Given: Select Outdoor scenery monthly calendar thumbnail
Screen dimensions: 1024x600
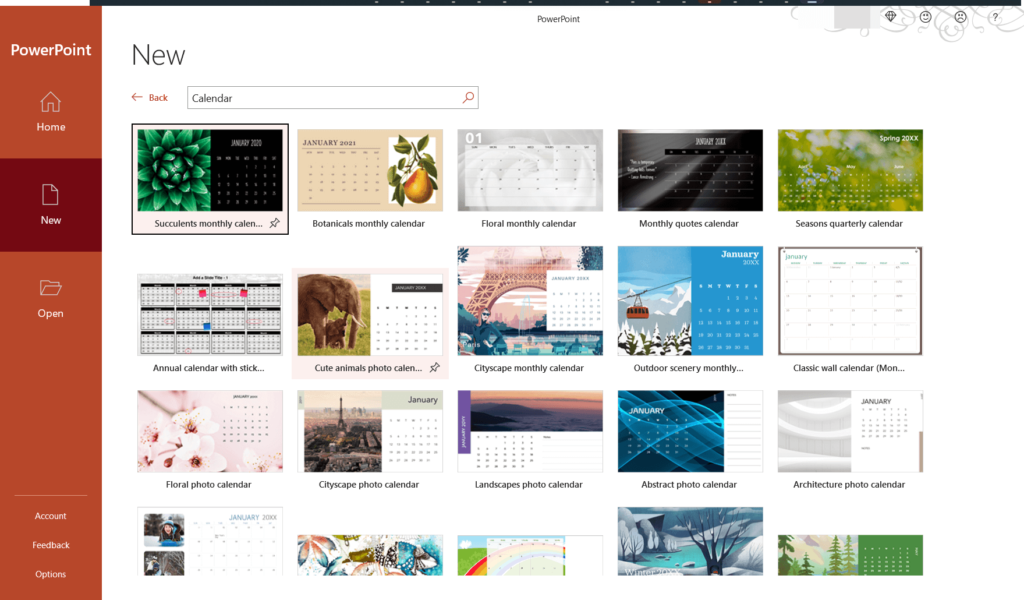Looking at the screenshot, I should point(690,300).
